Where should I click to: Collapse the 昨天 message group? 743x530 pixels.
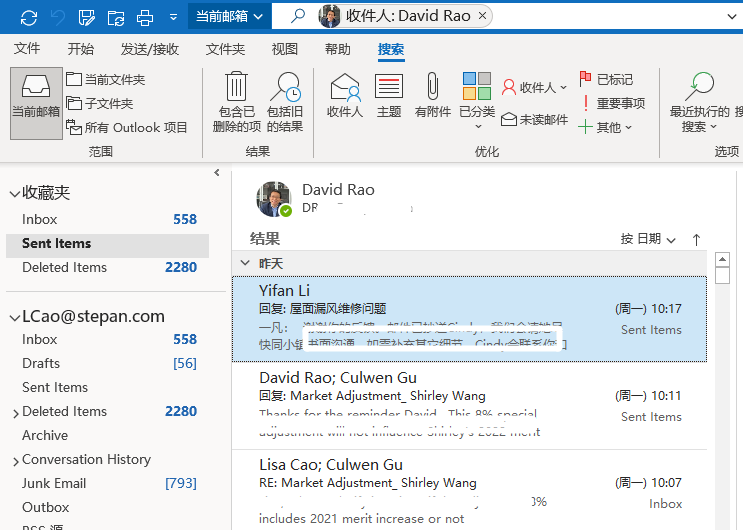pos(245,263)
